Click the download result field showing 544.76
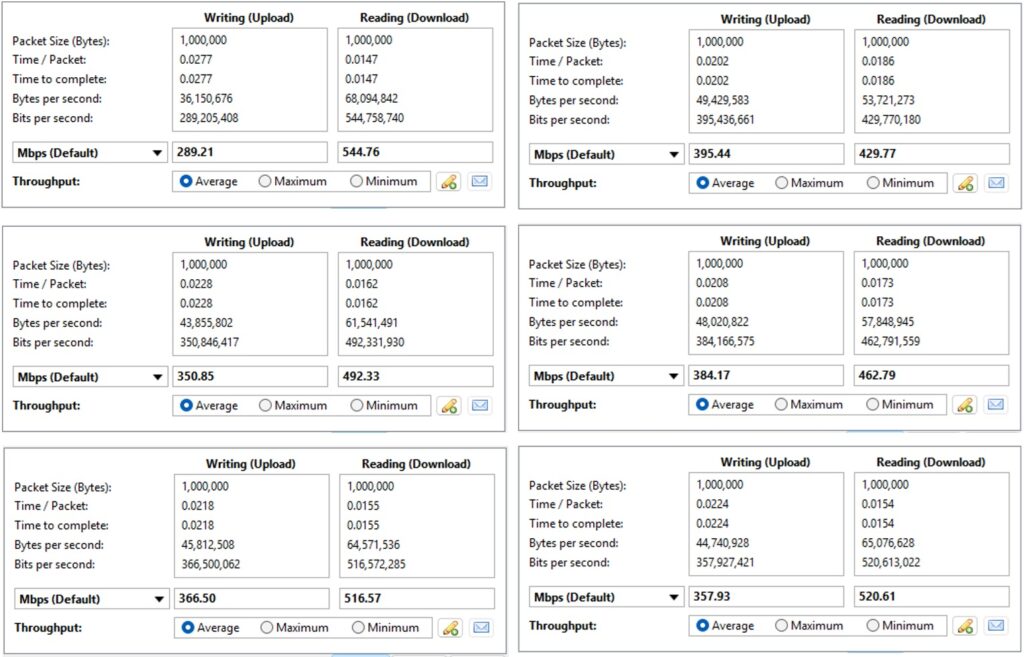1024x657 pixels. 415,153
